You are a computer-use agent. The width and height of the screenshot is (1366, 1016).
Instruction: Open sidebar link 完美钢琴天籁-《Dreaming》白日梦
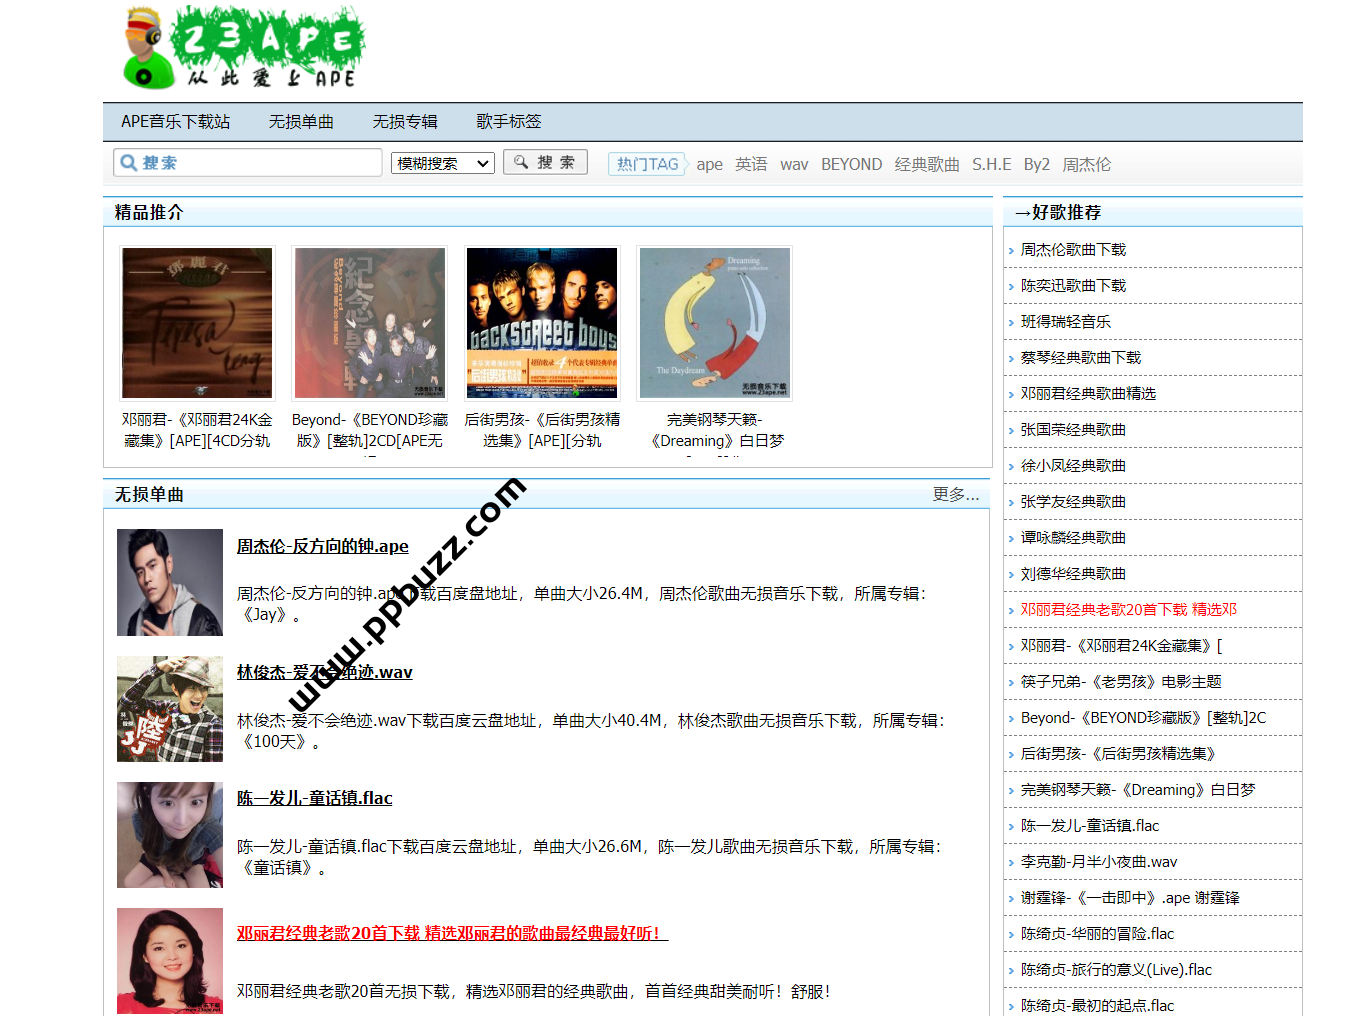(1138, 790)
